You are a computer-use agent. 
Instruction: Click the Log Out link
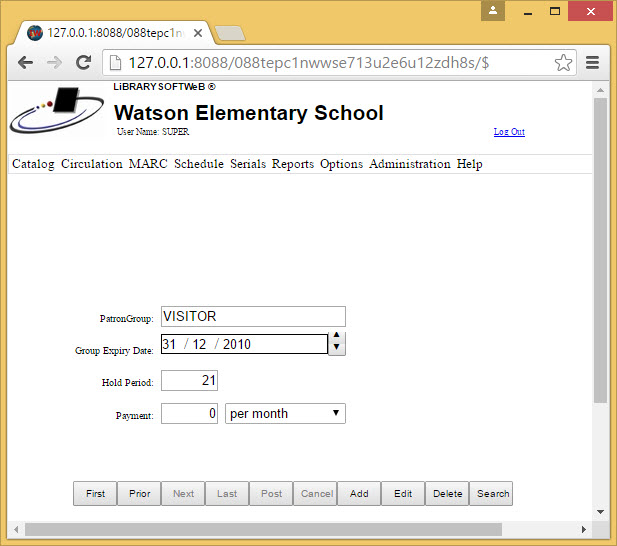[x=508, y=132]
